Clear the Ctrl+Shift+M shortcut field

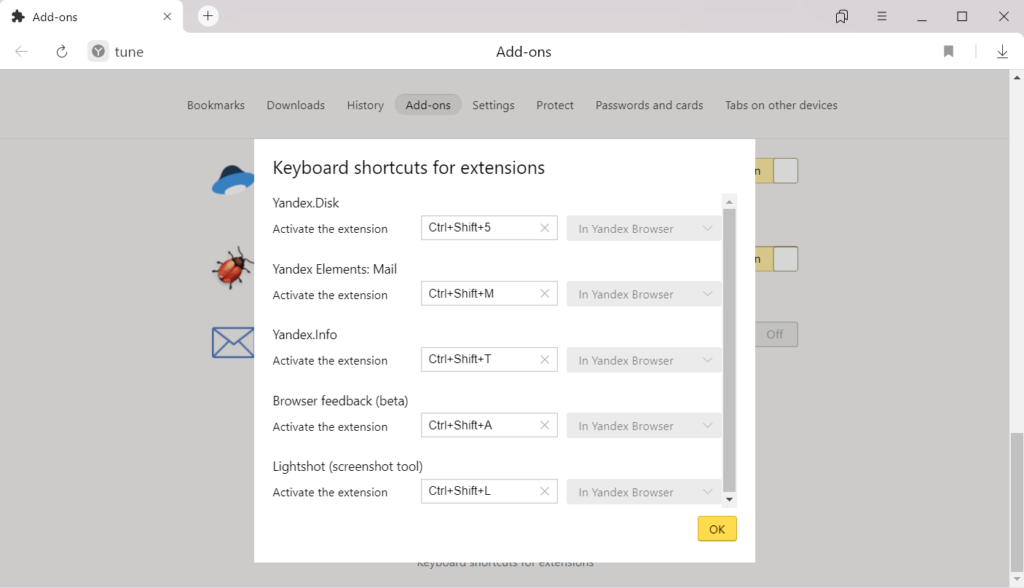544,294
